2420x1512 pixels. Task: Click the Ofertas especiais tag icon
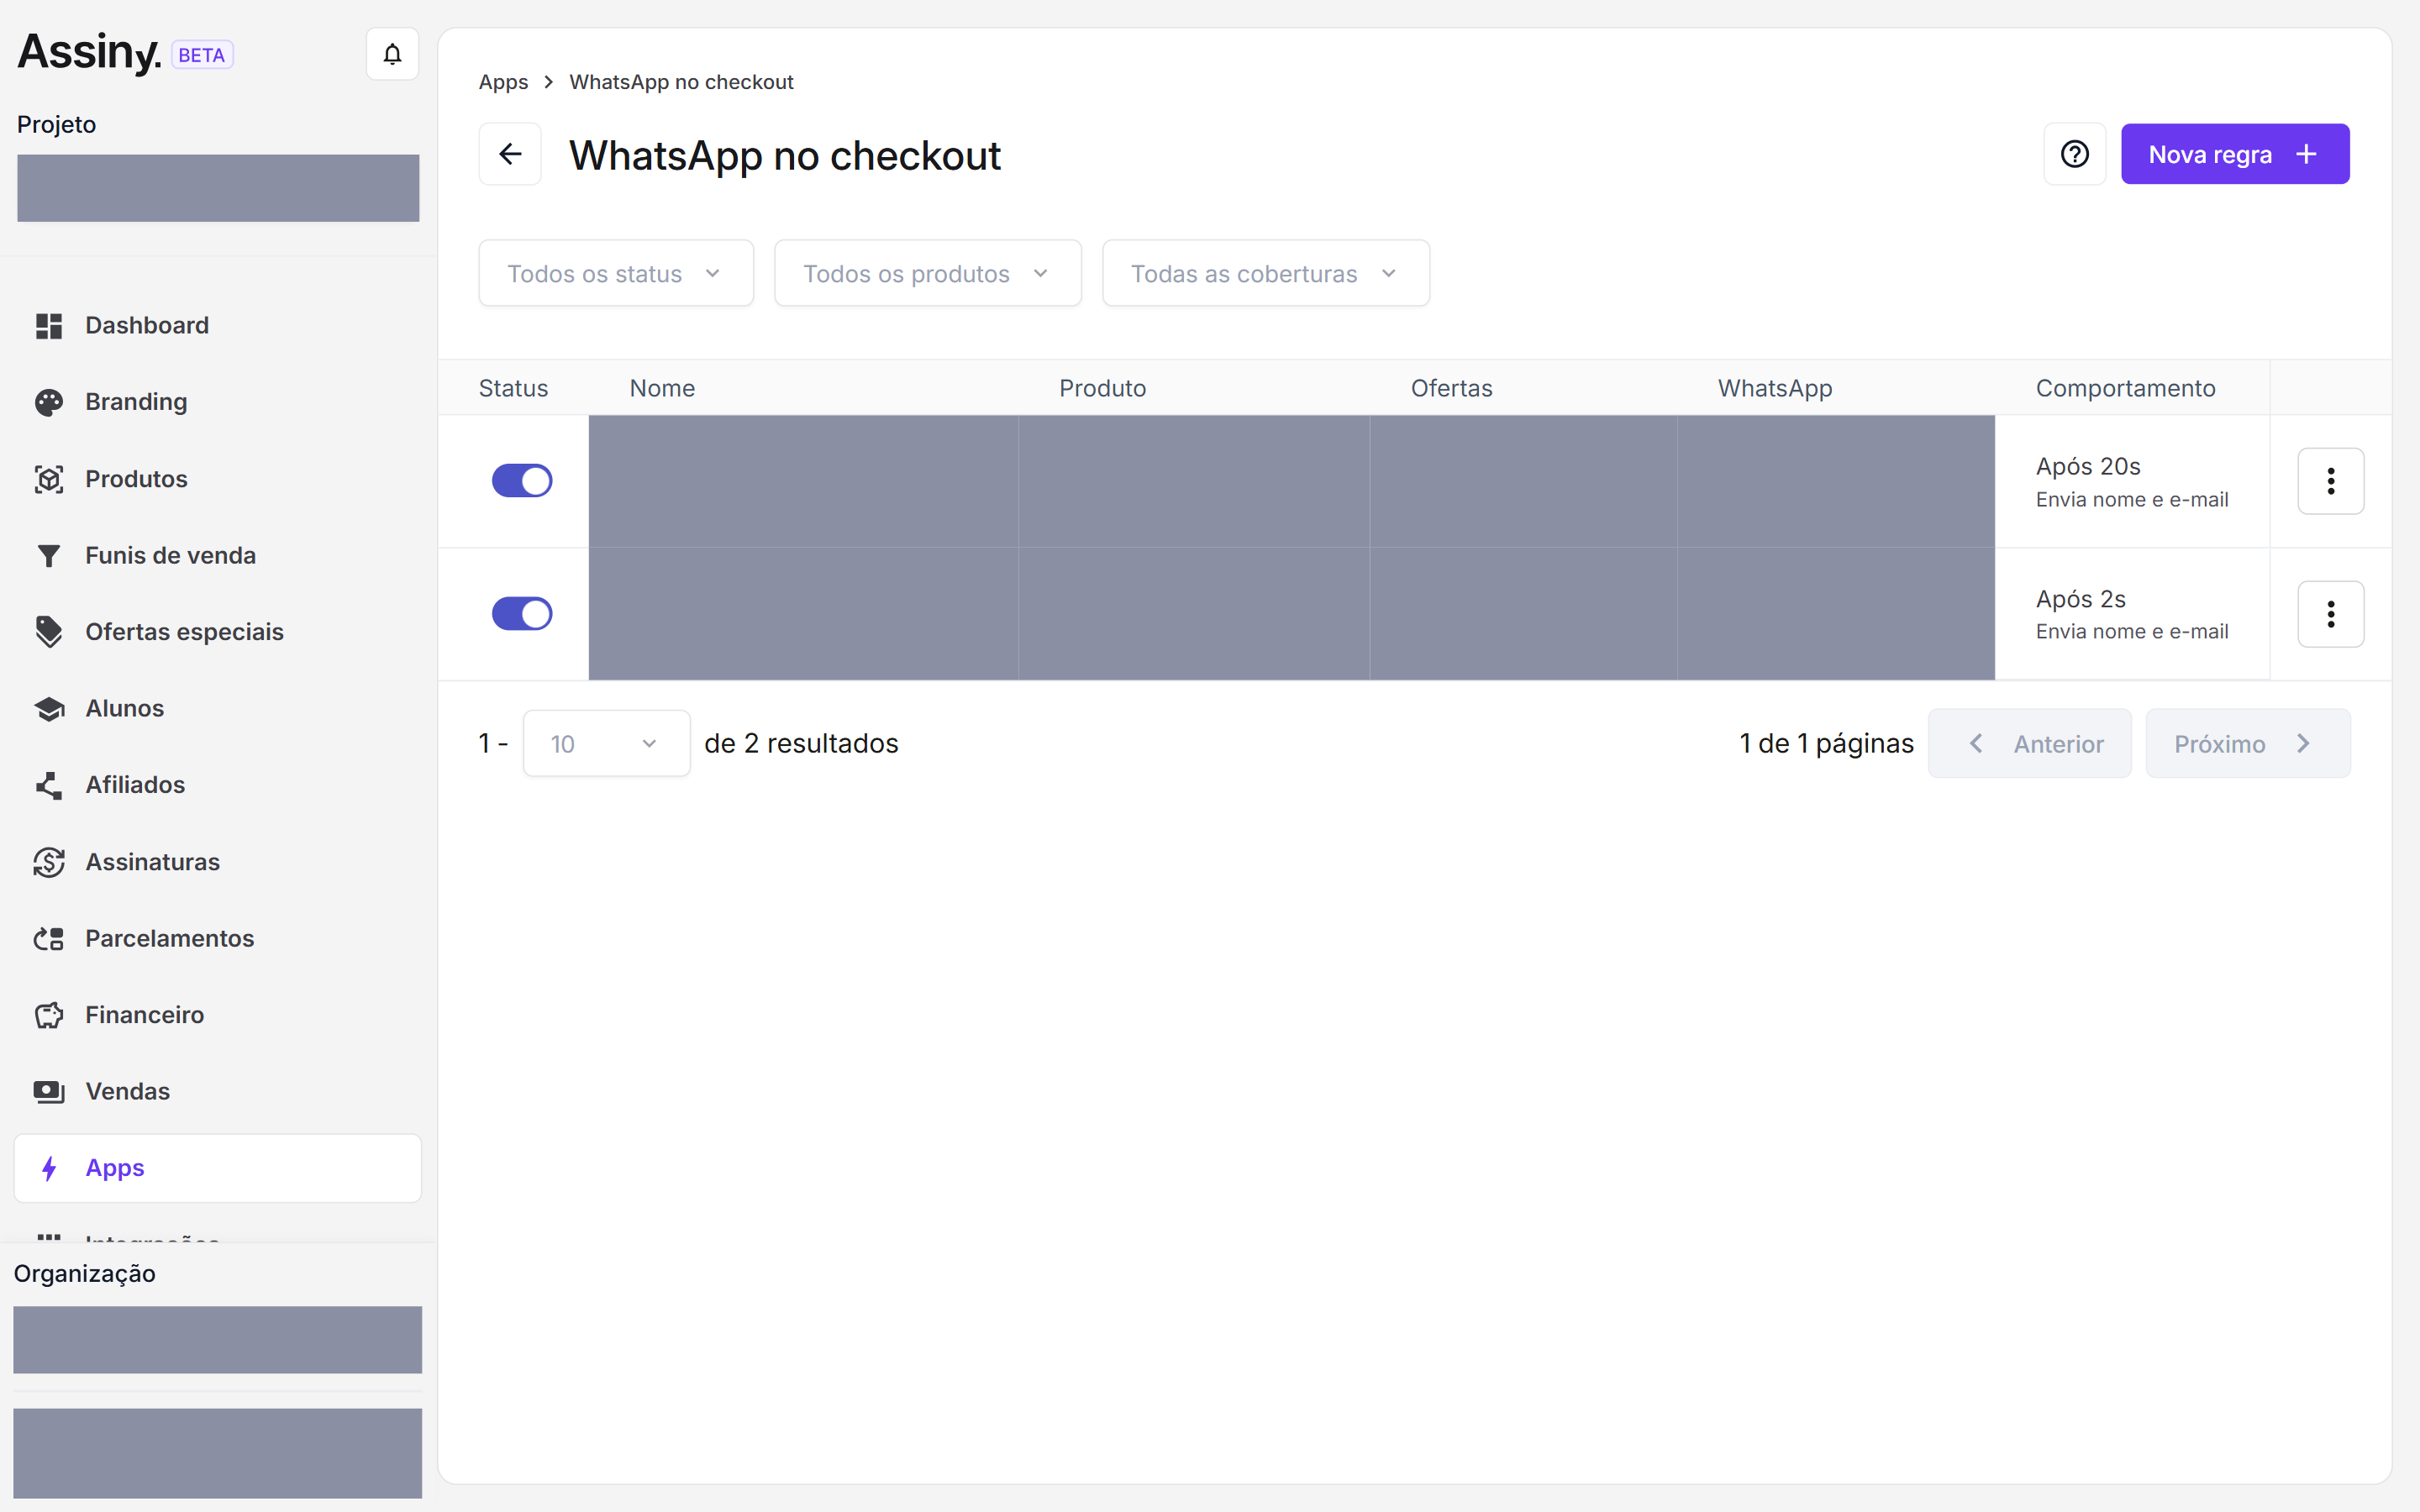(x=48, y=632)
